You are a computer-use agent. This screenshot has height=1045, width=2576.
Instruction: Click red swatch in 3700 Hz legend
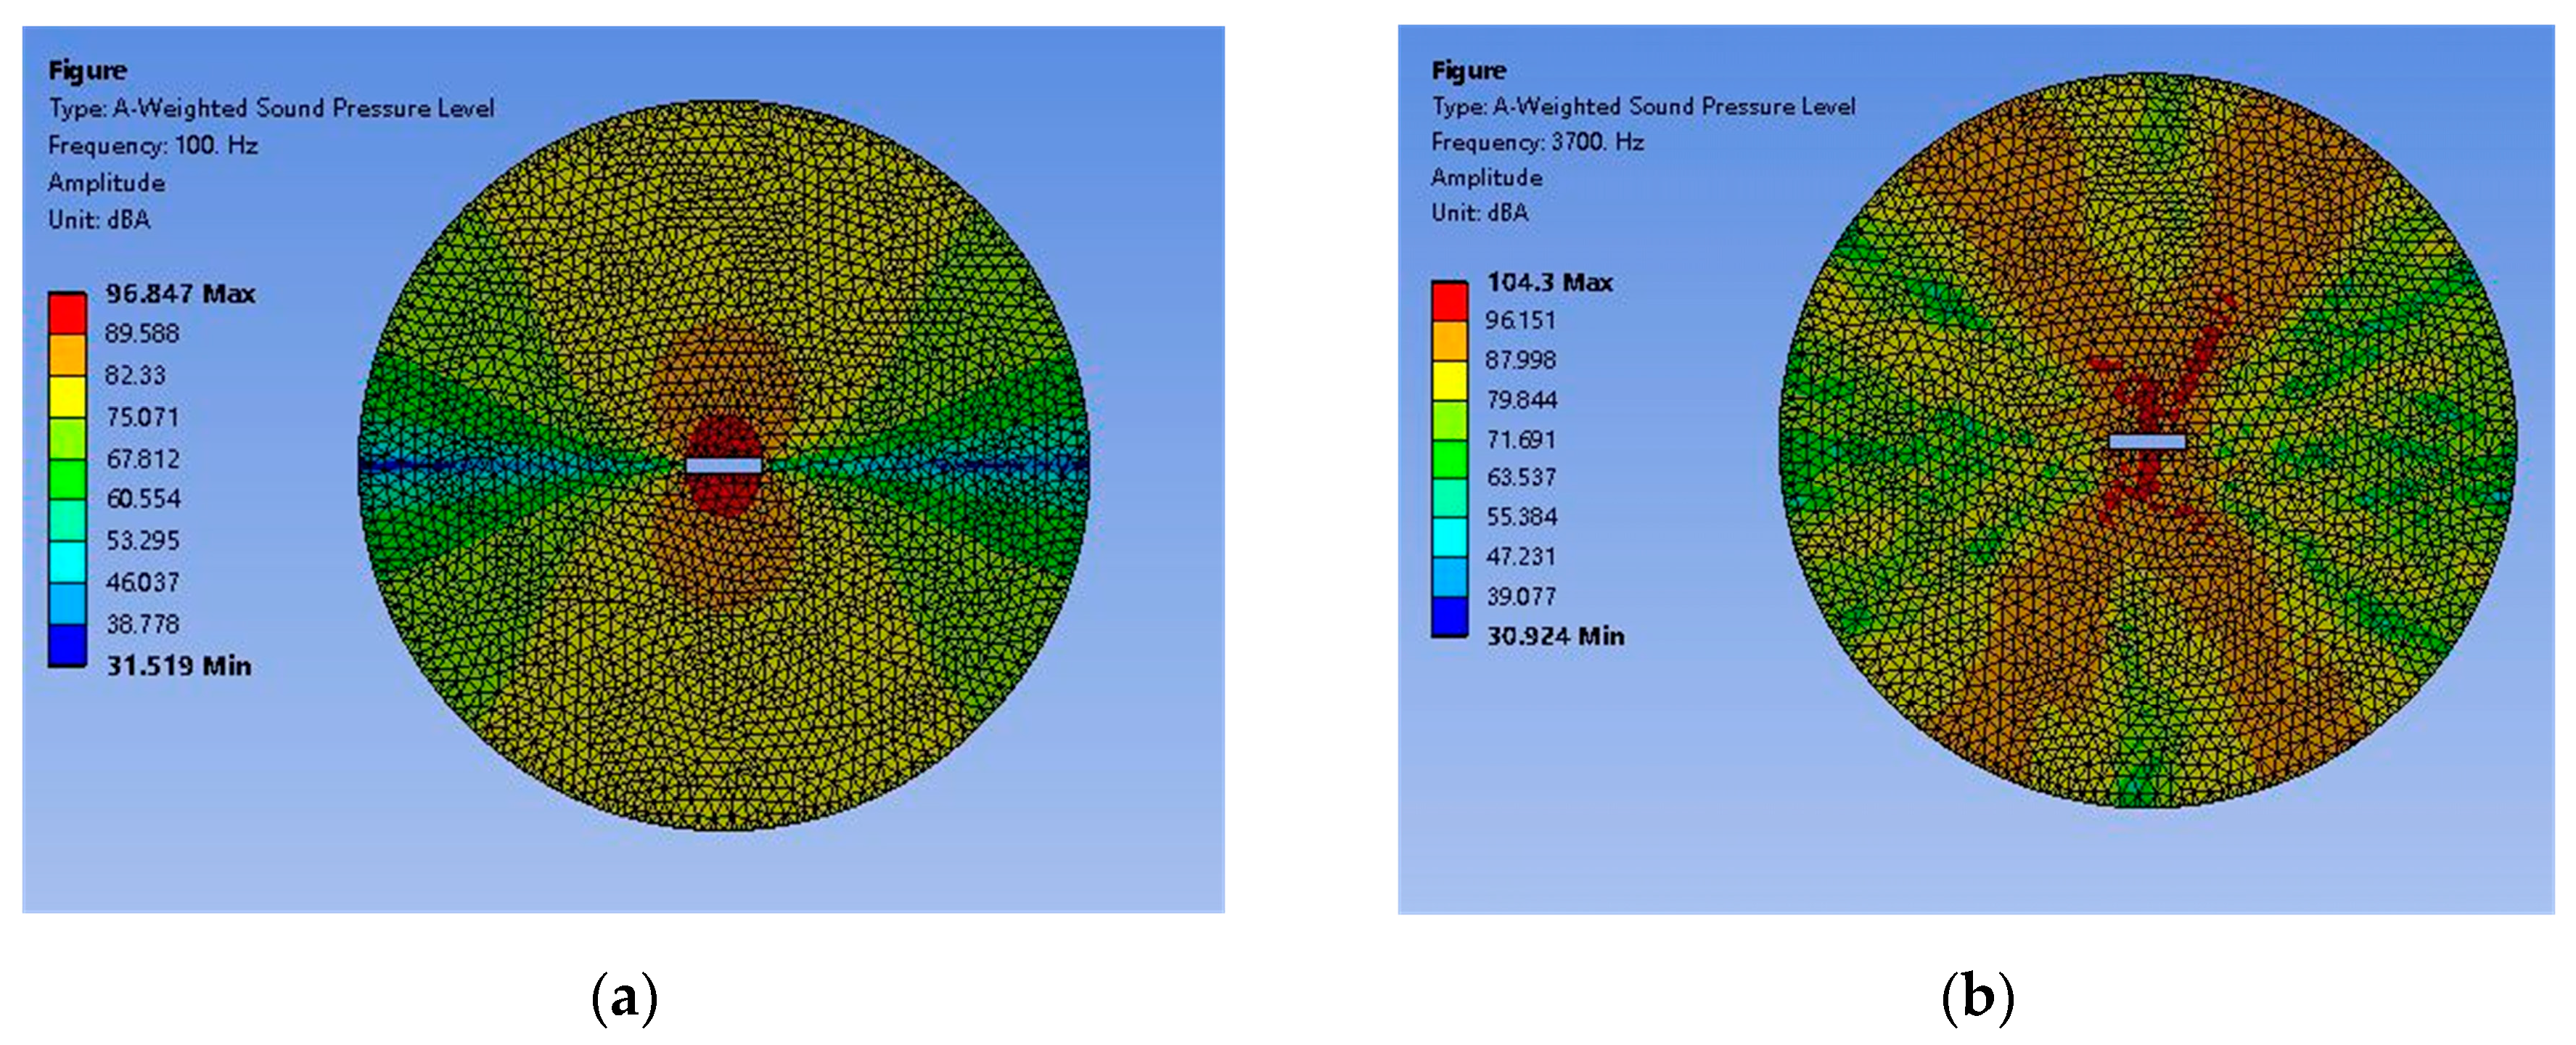coord(1449,301)
